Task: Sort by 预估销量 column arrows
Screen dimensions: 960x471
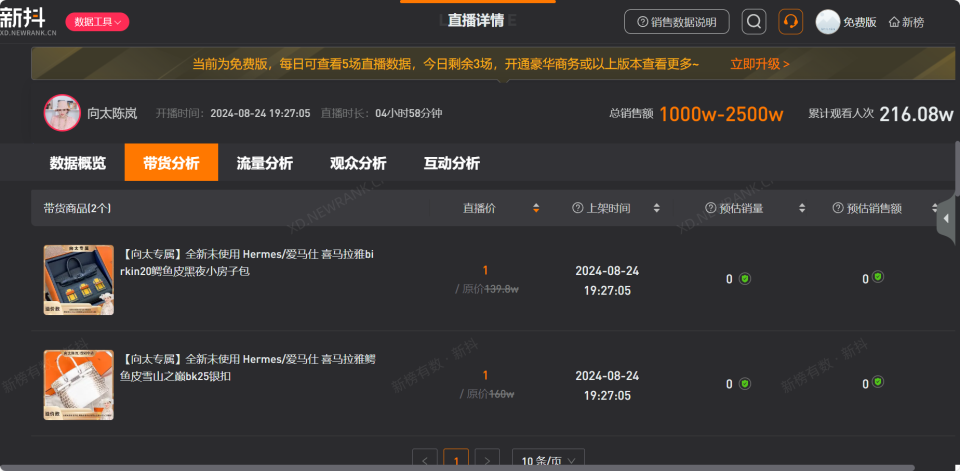Action: [802, 208]
